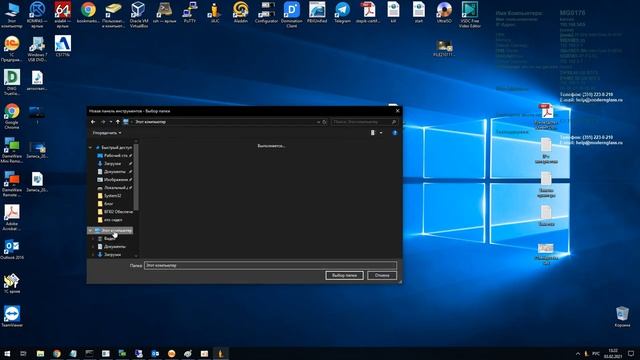Show hidden system tray icons
The height and width of the screenshot is (360, 640).
578,353
